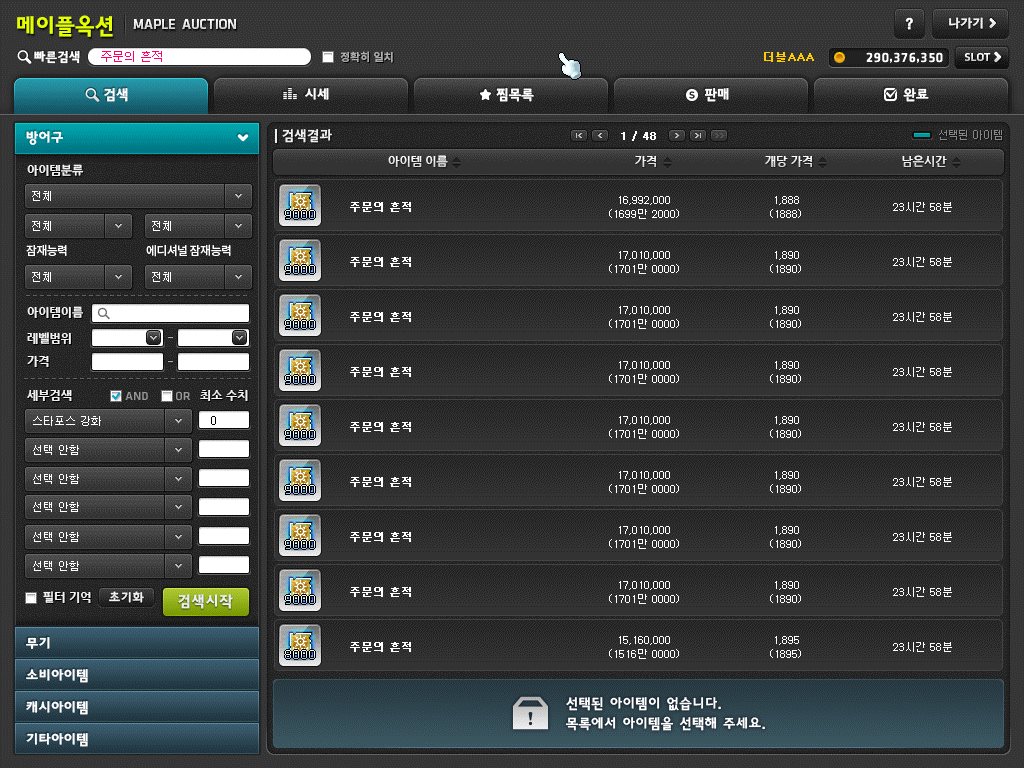This screenshot has width=1024, height=768.
Task: Click unit price 1,895 cell
Action: tap(786, 647)
